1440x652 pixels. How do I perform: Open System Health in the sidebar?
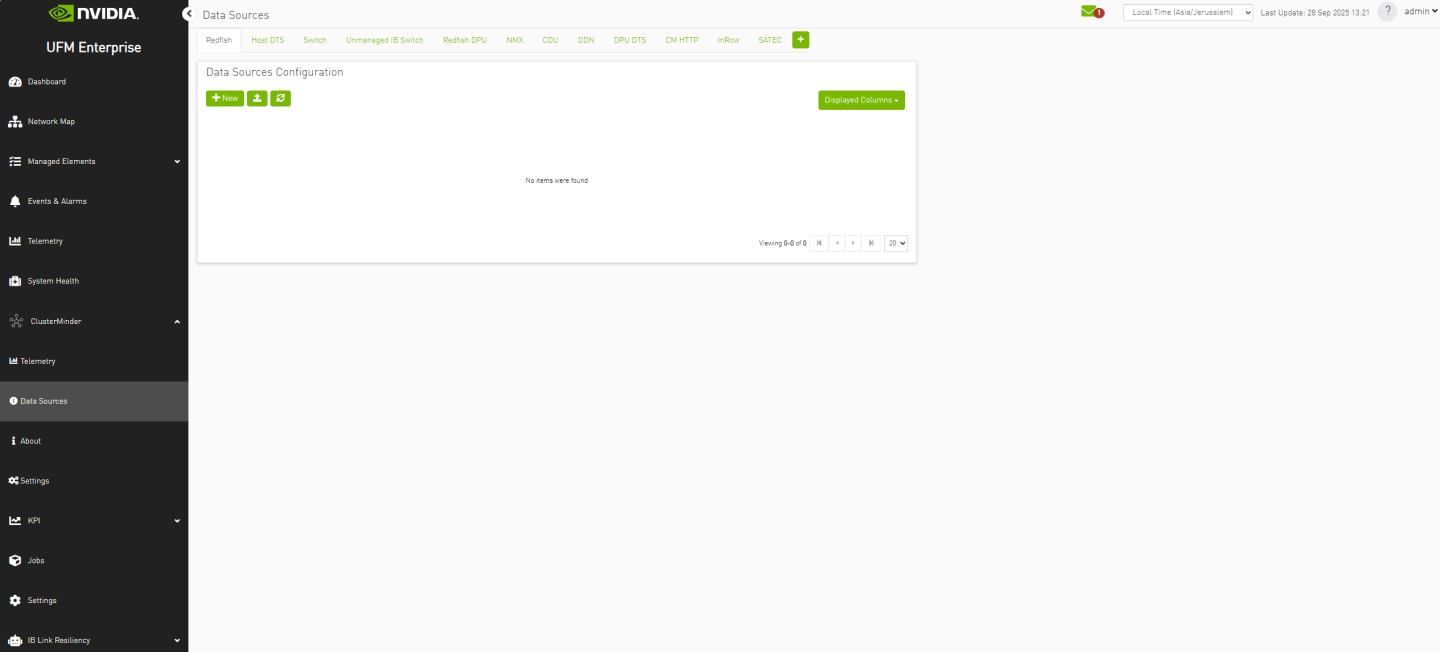52,281
